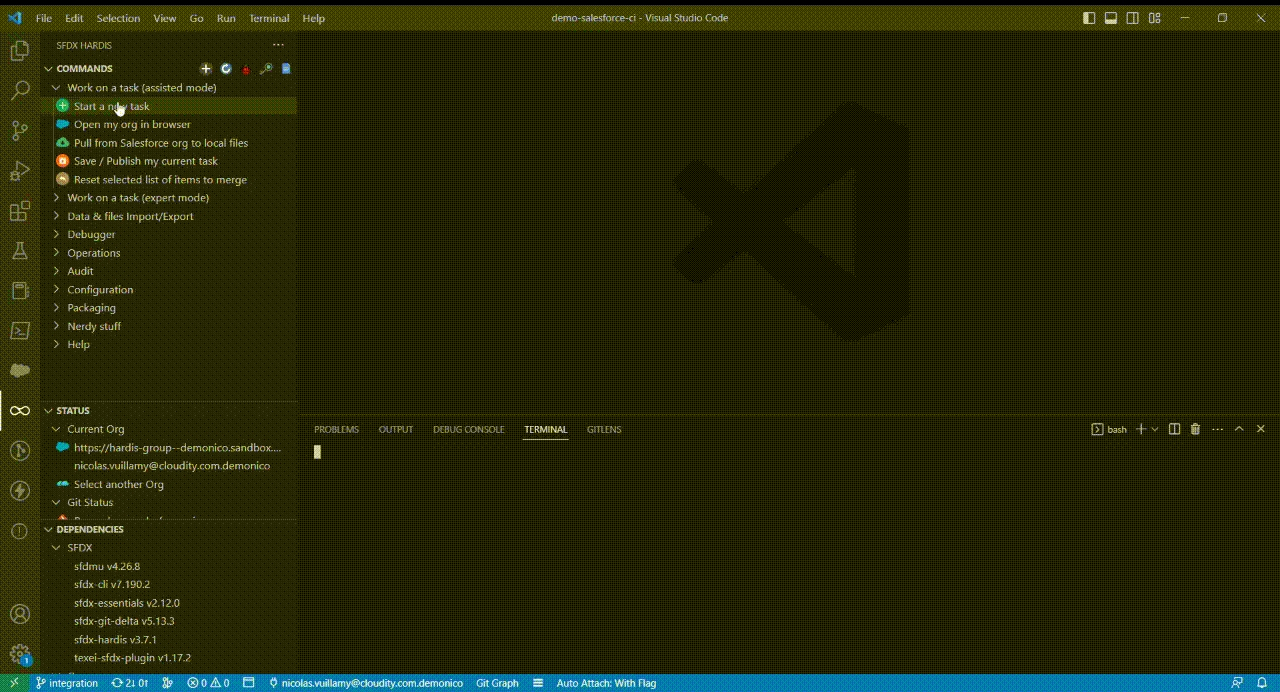Click the blue document icon in Commands header
This screenshot has height=692, width=1280.
pyautogui.click(x=286, y=69)
